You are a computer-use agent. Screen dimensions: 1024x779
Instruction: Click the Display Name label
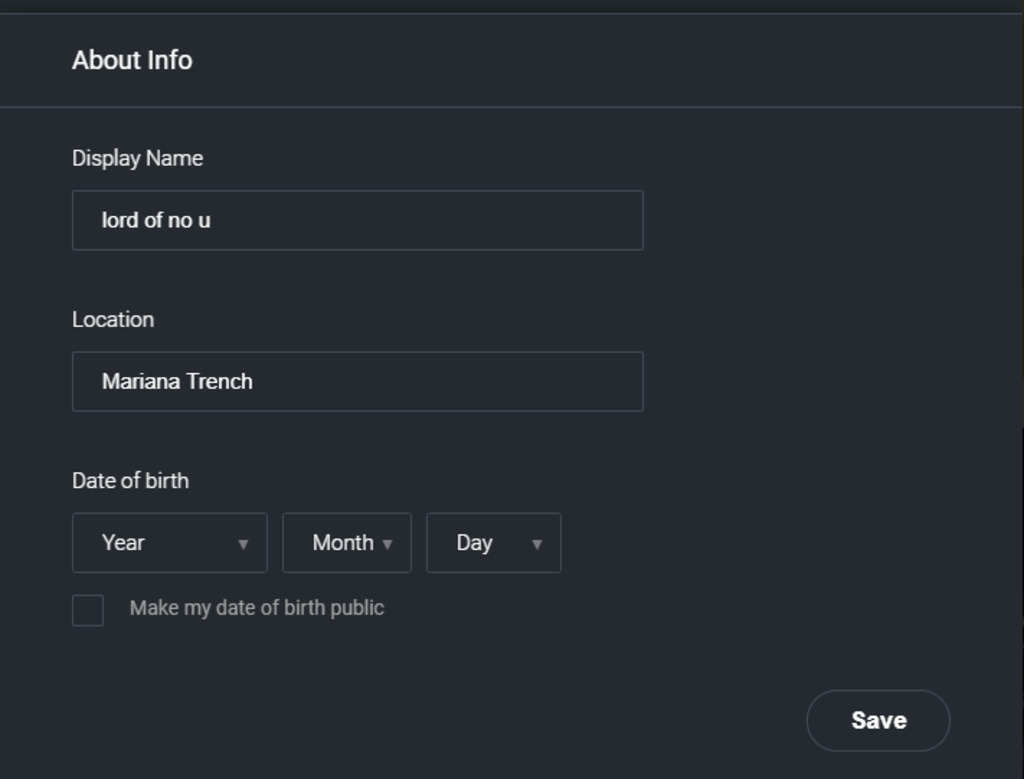(x=137, y=158)
